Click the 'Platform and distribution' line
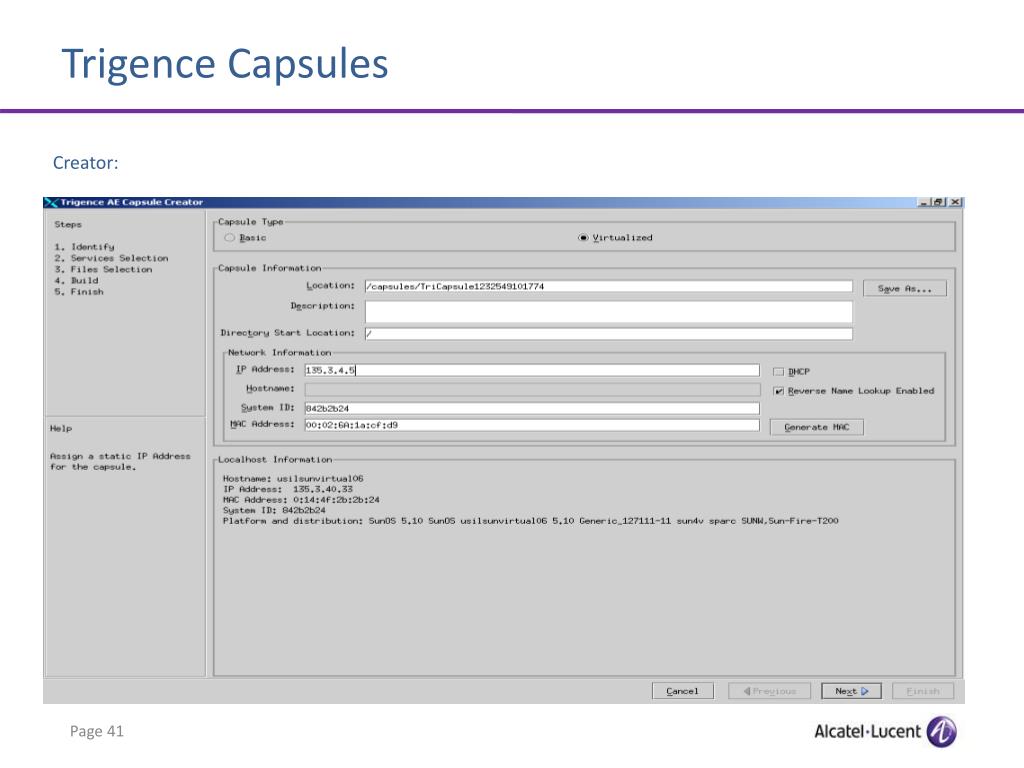This screenshot has height=768, width=1024. pos(530,521)
